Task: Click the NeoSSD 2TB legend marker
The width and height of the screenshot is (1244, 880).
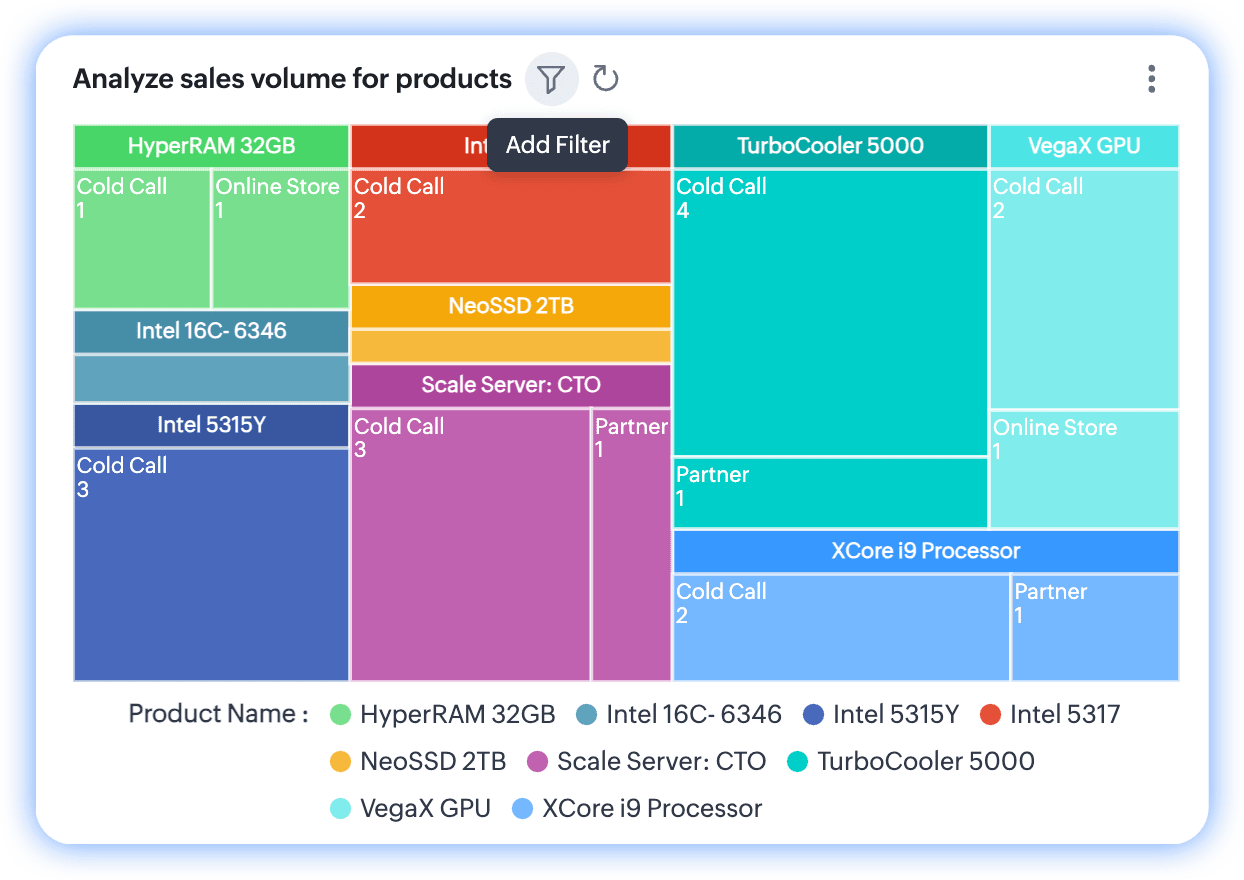Action: click(341, 761)
